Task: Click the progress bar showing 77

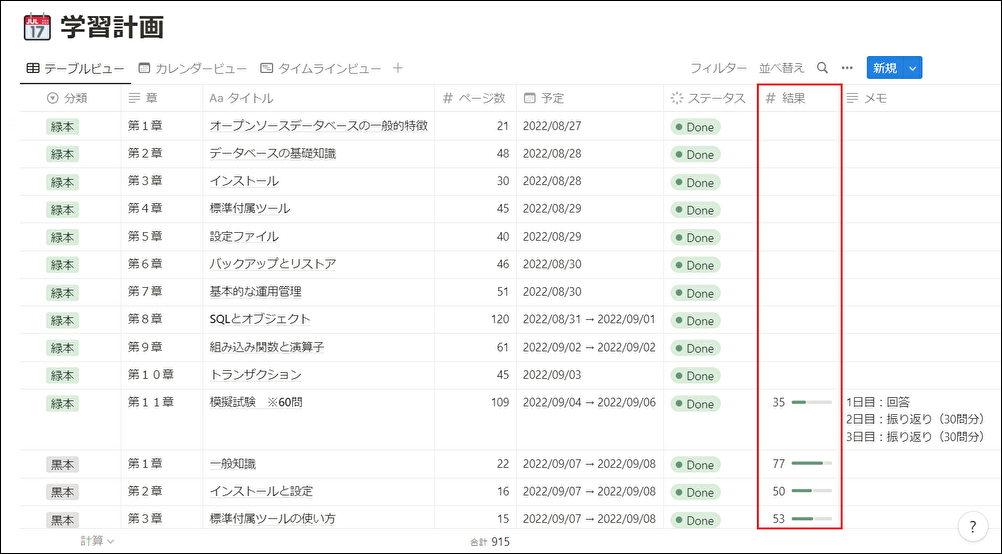Action: (812, 463)
